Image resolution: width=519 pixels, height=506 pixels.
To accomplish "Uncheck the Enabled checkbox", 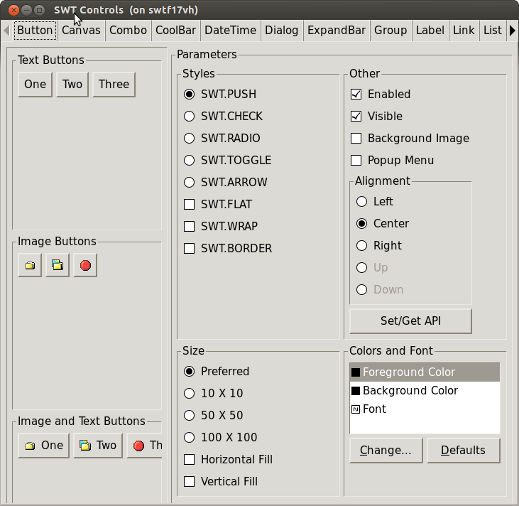I will tap(356, 94).
